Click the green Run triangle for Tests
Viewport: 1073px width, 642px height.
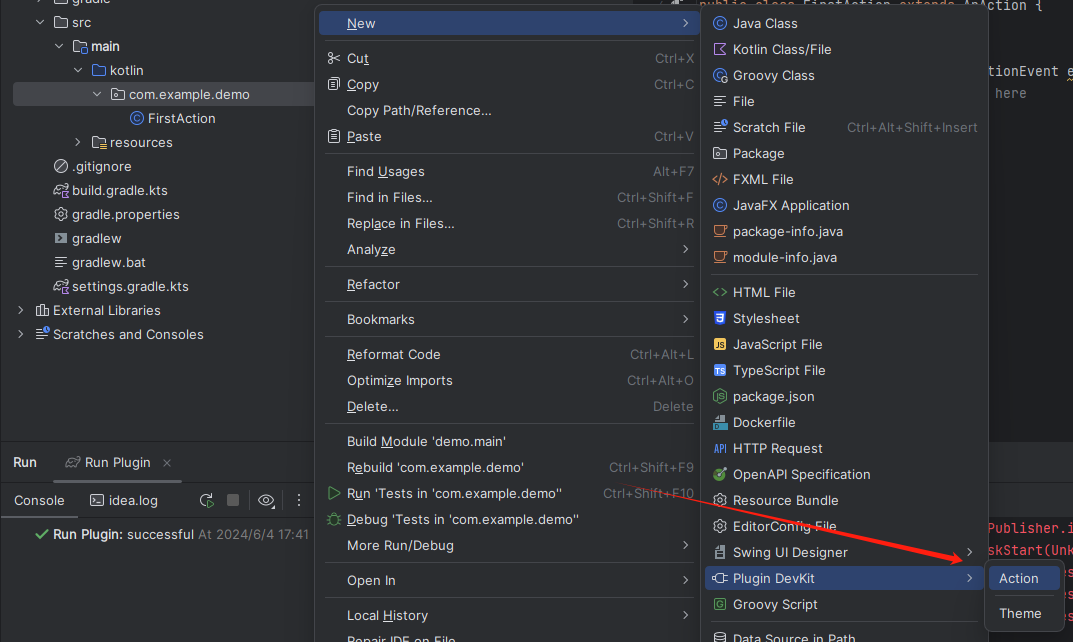coord(333,493)
